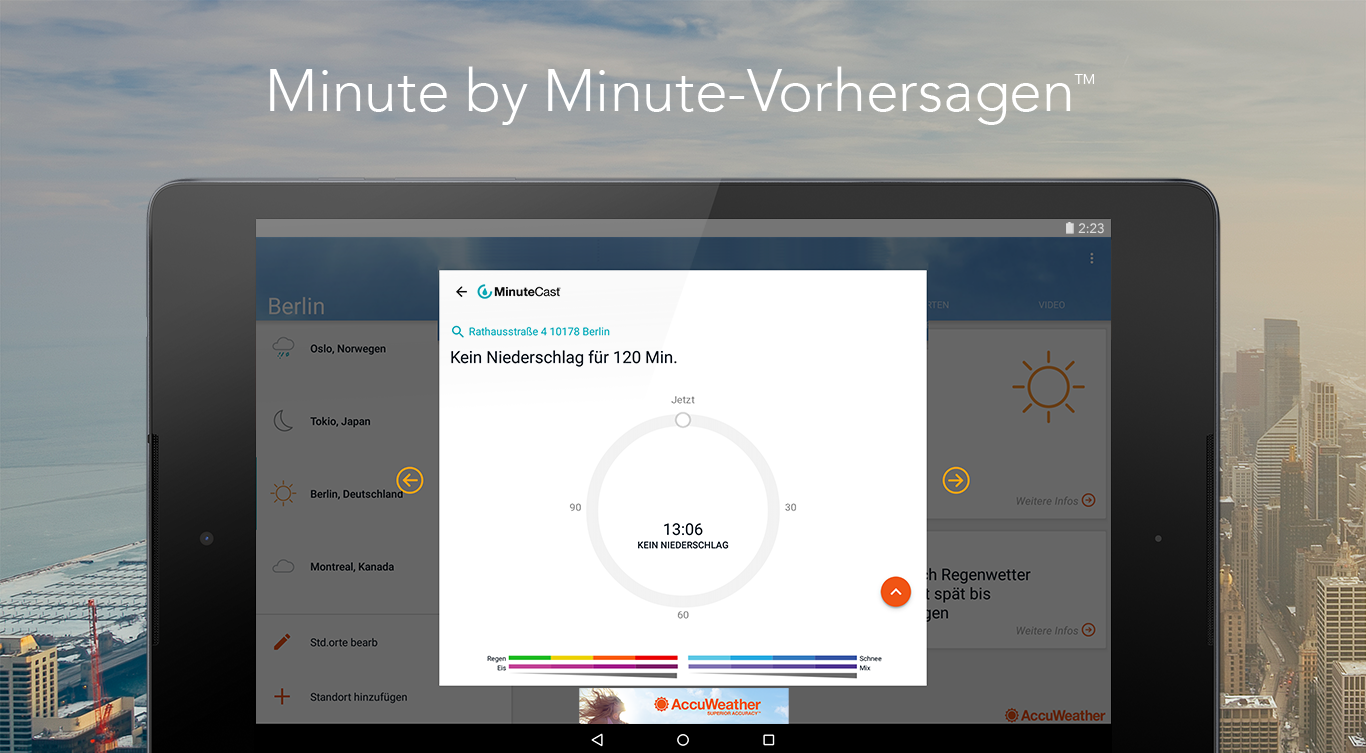Open Std.orte bearb option
Screen dimensions: 1366x753
344,643
